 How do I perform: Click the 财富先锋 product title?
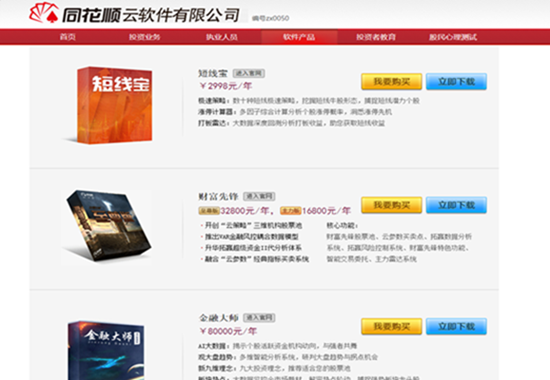point(218,196)
